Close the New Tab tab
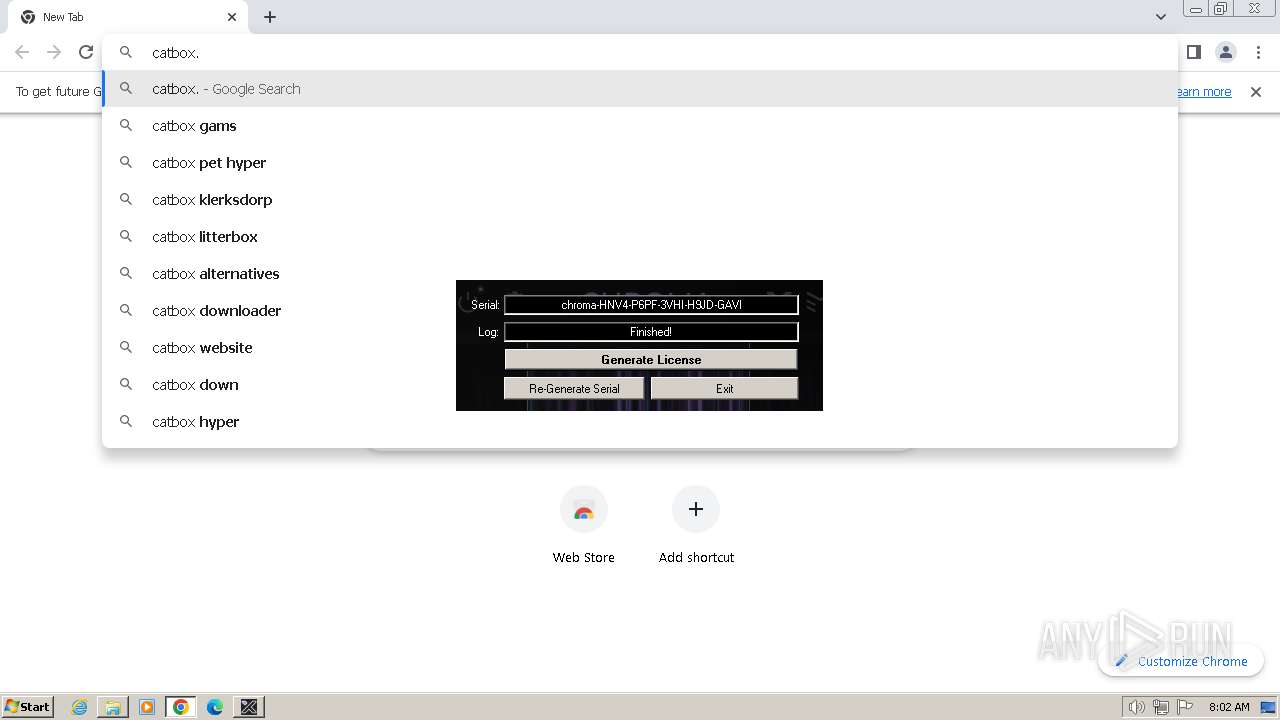The height and width of the screenshot is (720, 1280). 232,17
